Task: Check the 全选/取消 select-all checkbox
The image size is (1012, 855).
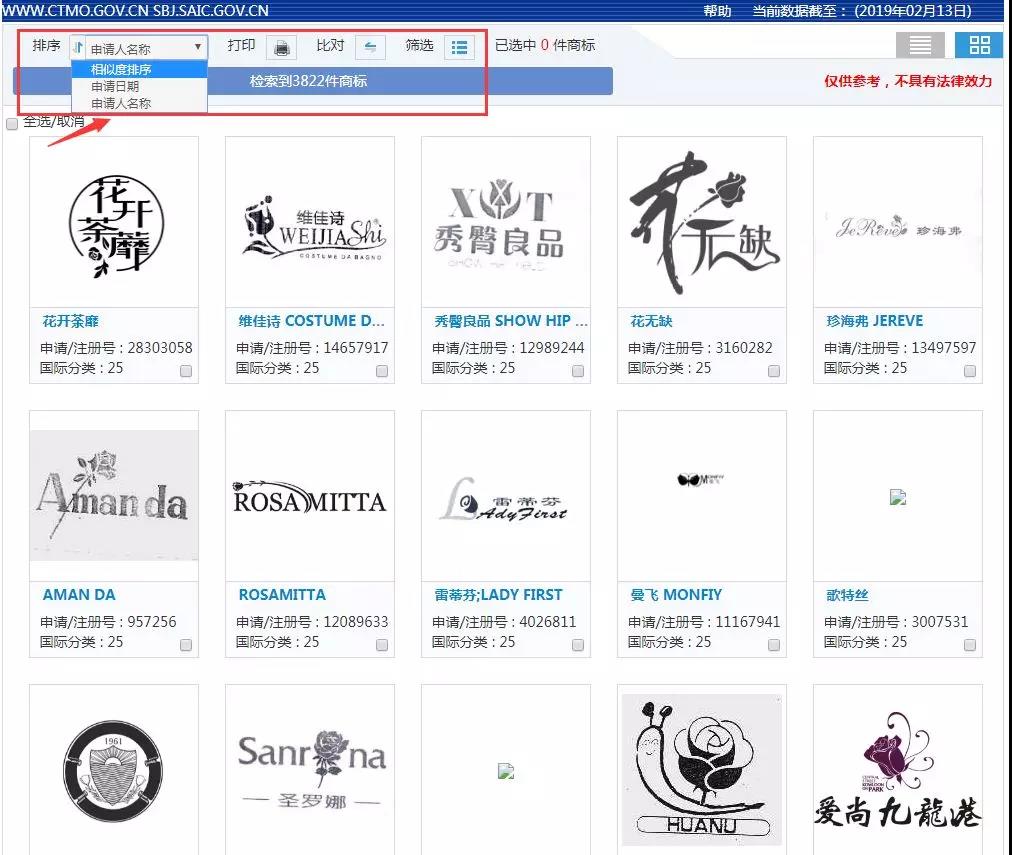Action: click(13, 125)
